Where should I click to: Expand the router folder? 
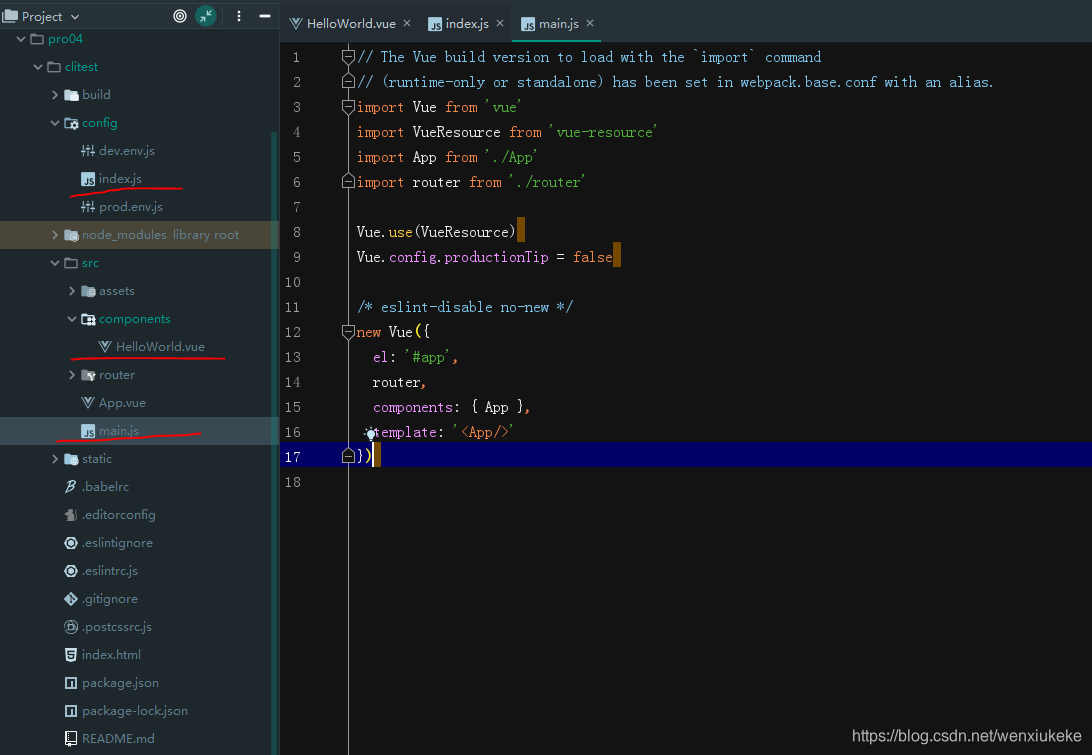coord(72,375)
